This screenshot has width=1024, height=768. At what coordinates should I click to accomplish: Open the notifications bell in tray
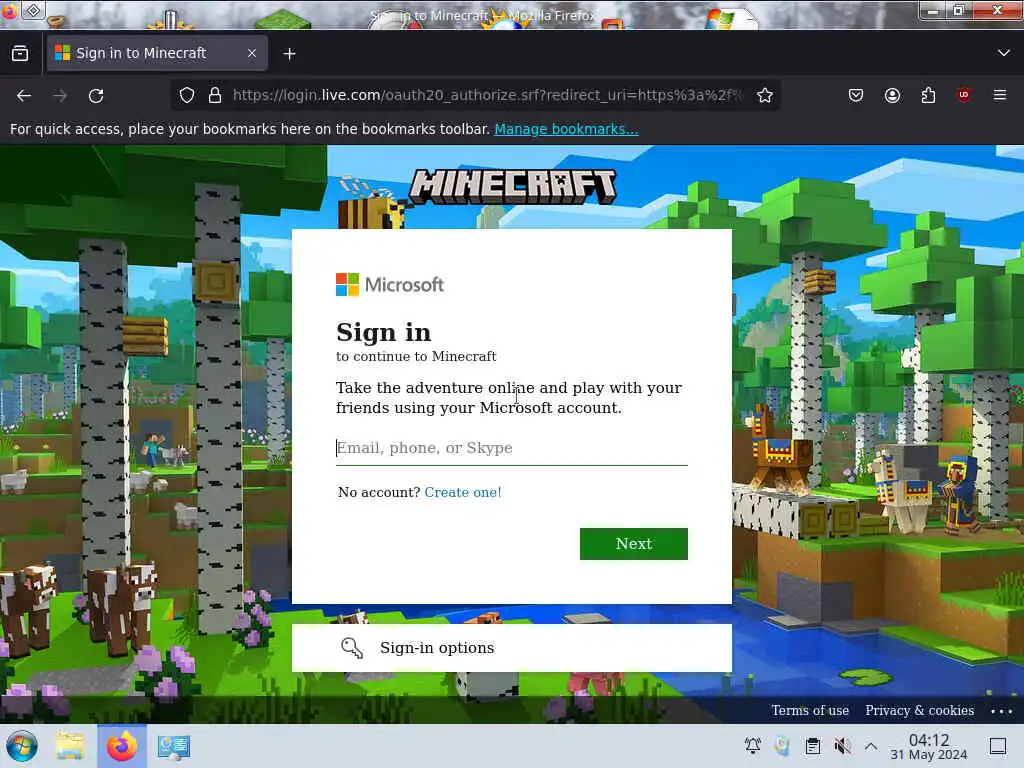[x=752, y=746]
